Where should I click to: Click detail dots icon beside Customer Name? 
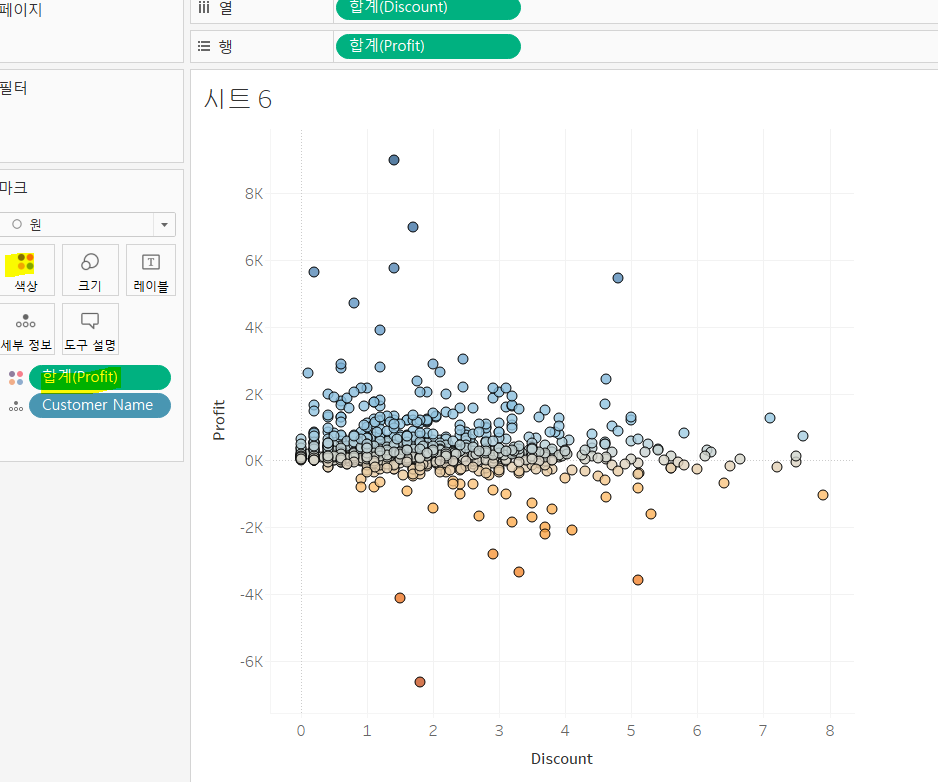coord(16,406)
